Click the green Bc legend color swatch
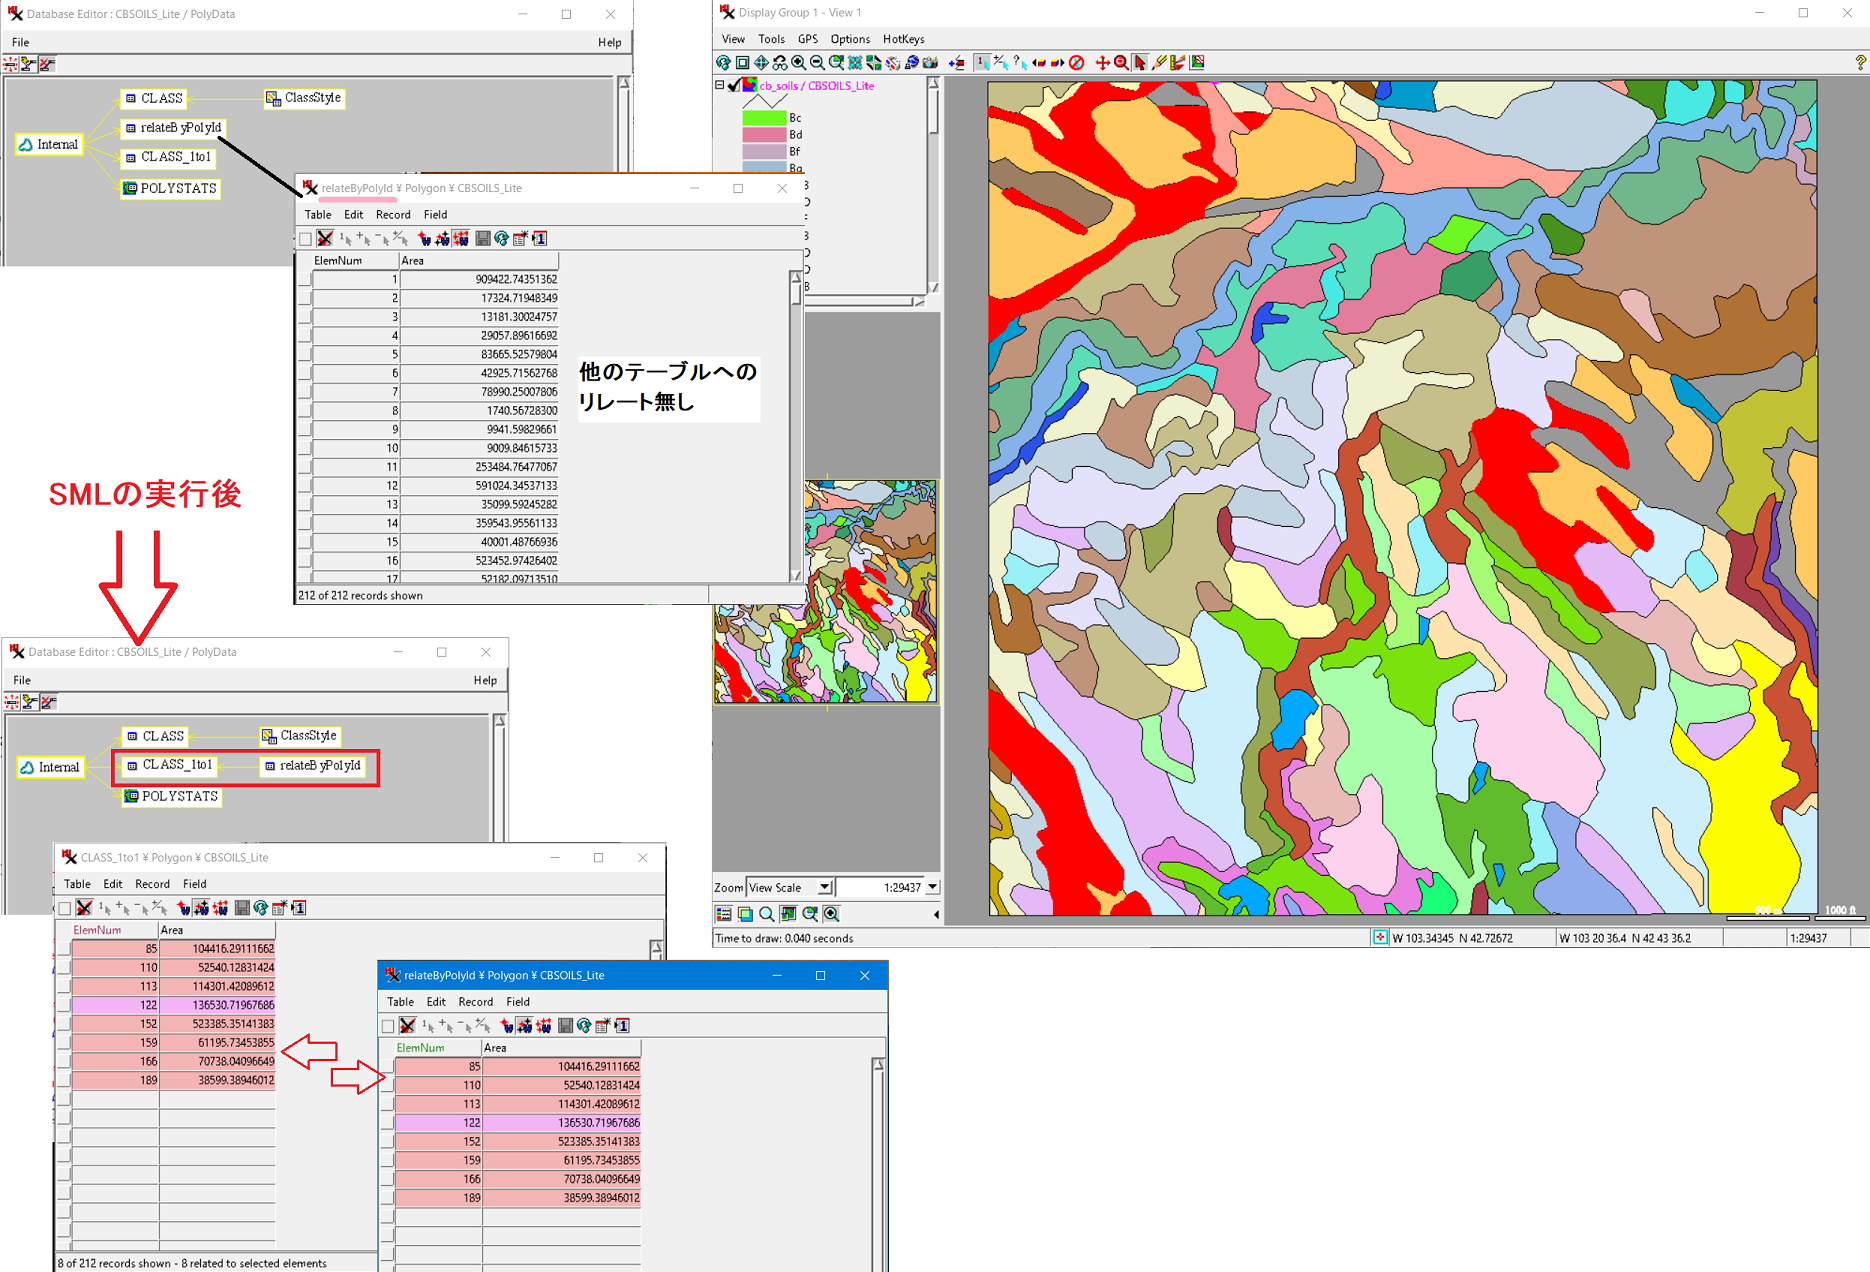The height and width of the screenshot is (1272, 1870). coord(764,118)
